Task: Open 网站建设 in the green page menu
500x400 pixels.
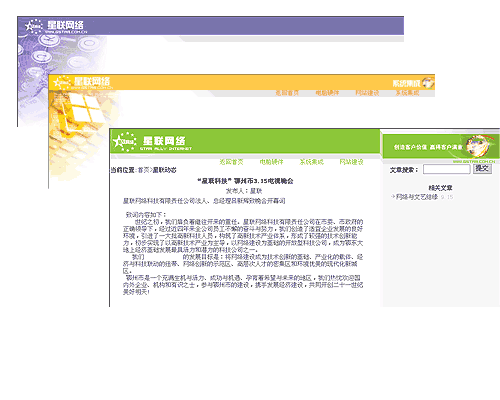Action: (x=351, y=162)
